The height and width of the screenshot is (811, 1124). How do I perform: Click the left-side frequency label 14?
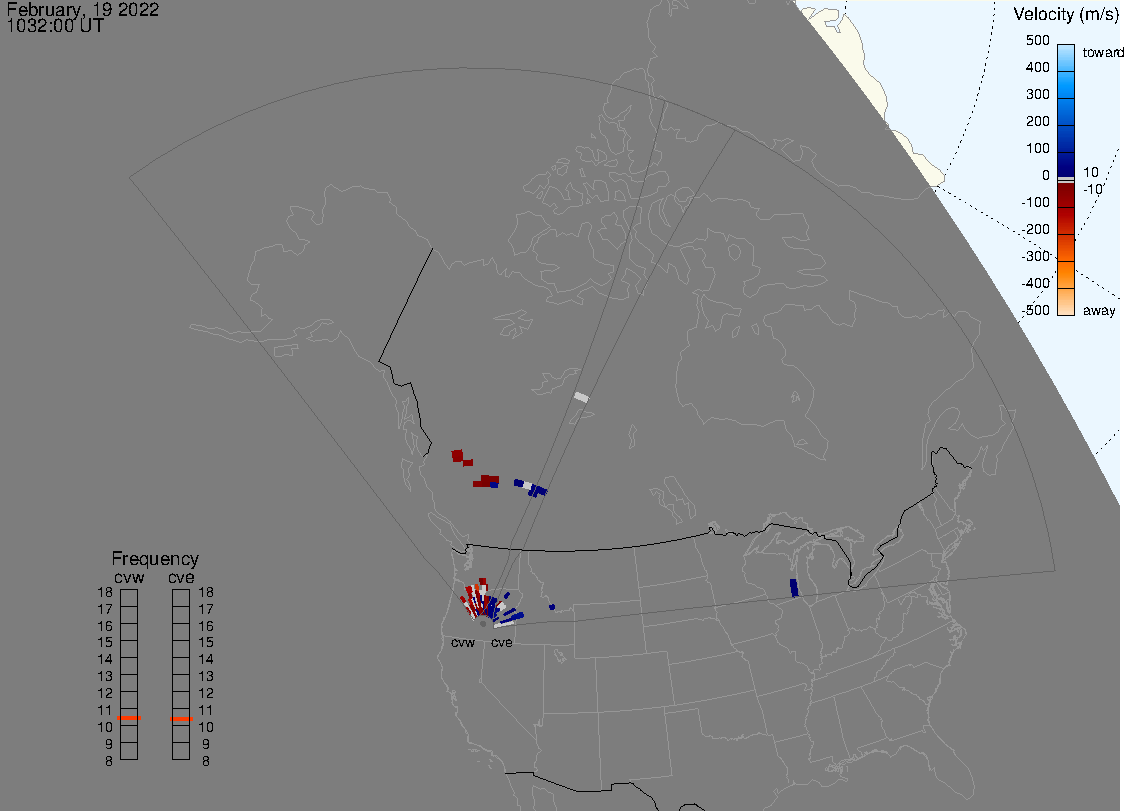point(105,660)
